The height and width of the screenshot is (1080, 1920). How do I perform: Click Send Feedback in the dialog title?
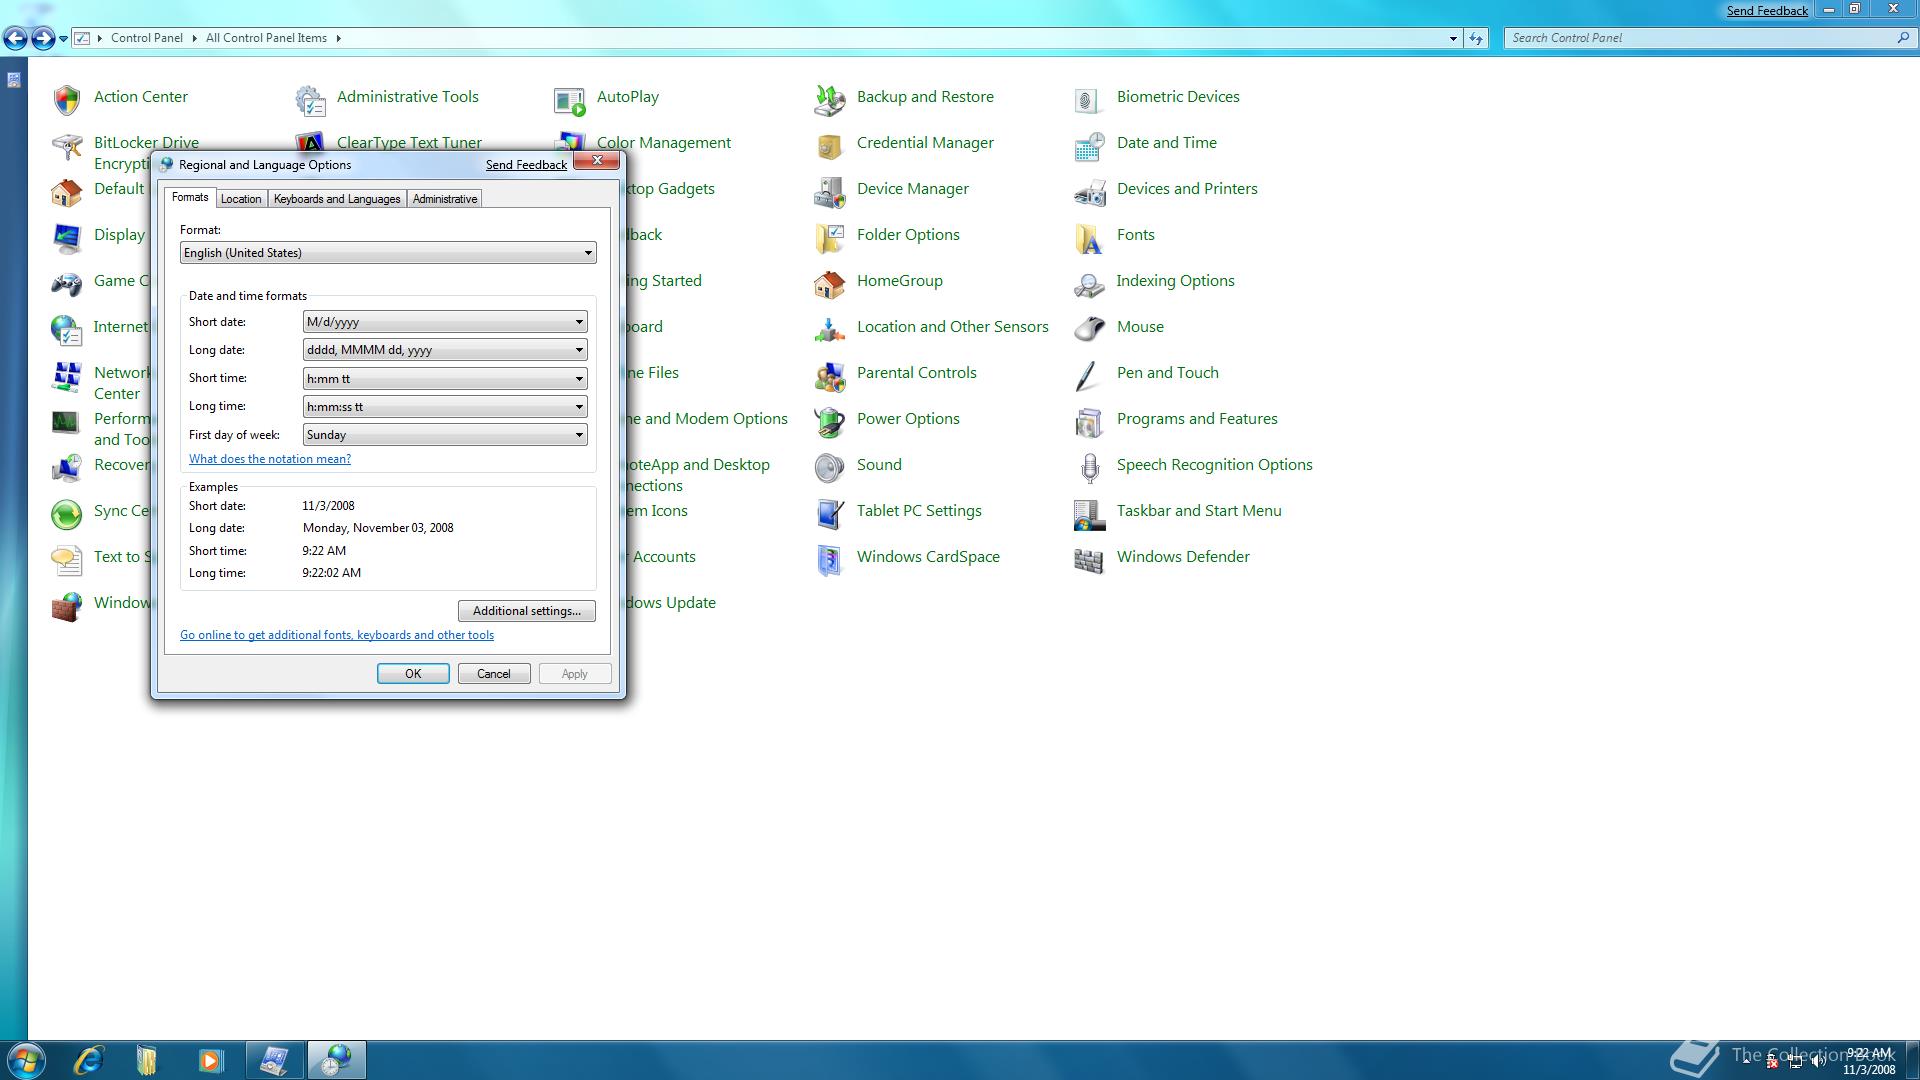(x=526, y=165)
